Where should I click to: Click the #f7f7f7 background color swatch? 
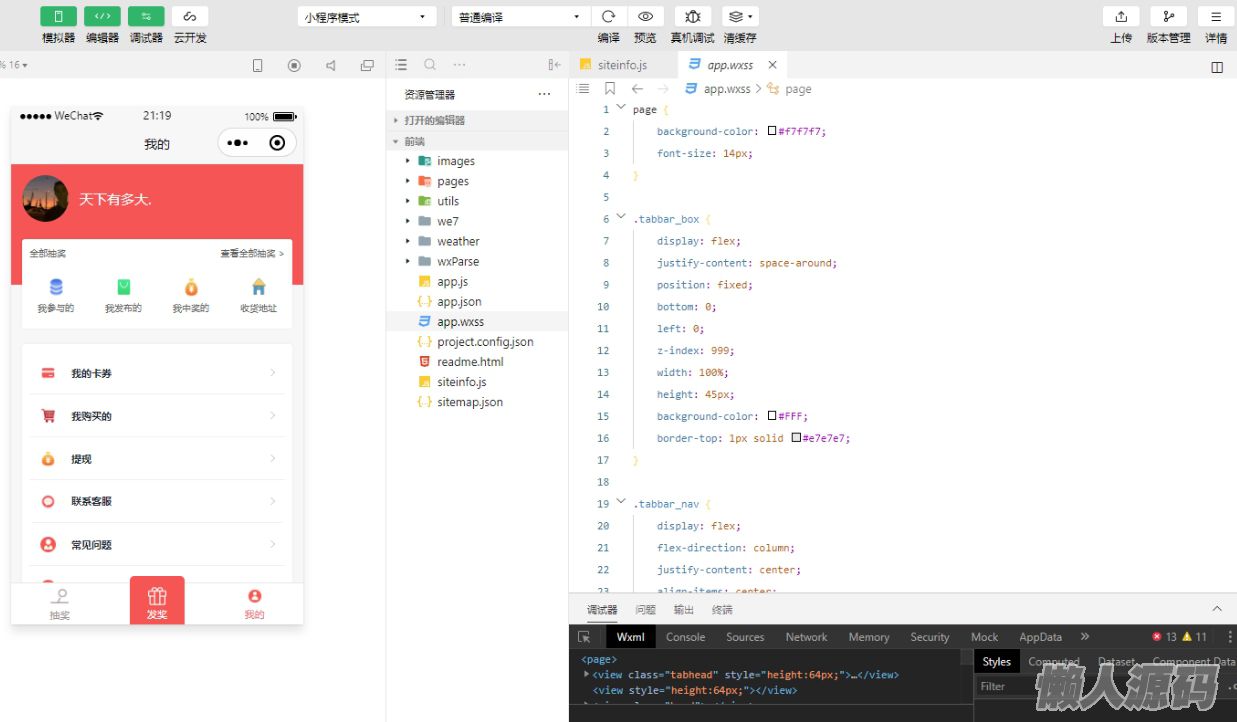point(772,131)
